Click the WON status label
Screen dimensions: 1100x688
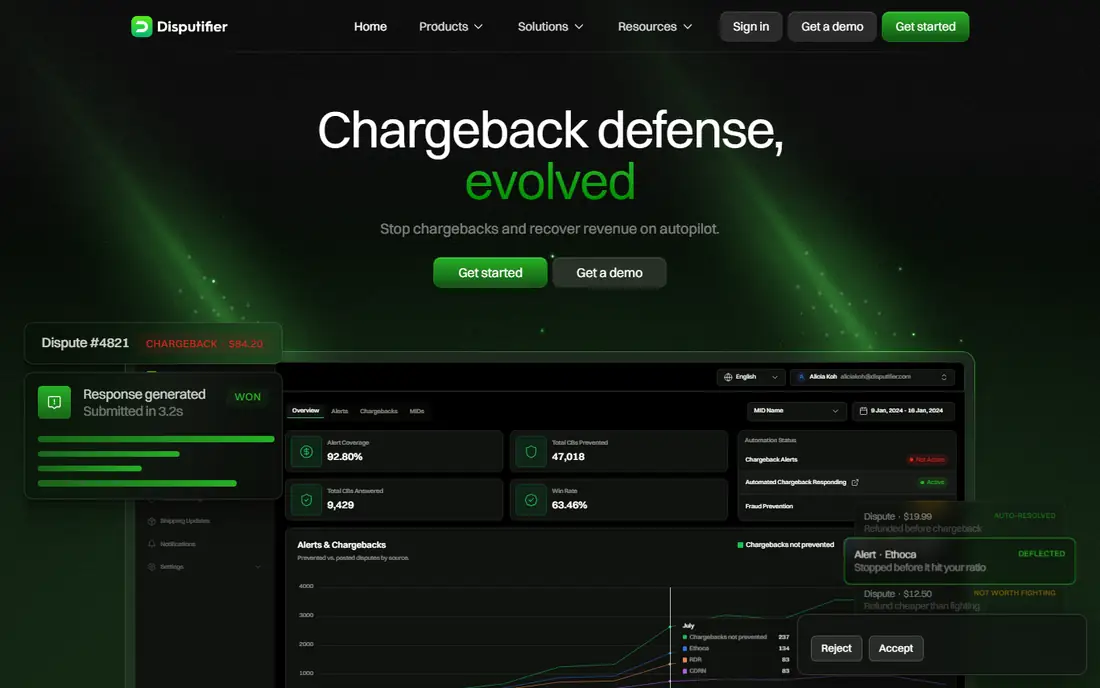click(x=248, y=397)
